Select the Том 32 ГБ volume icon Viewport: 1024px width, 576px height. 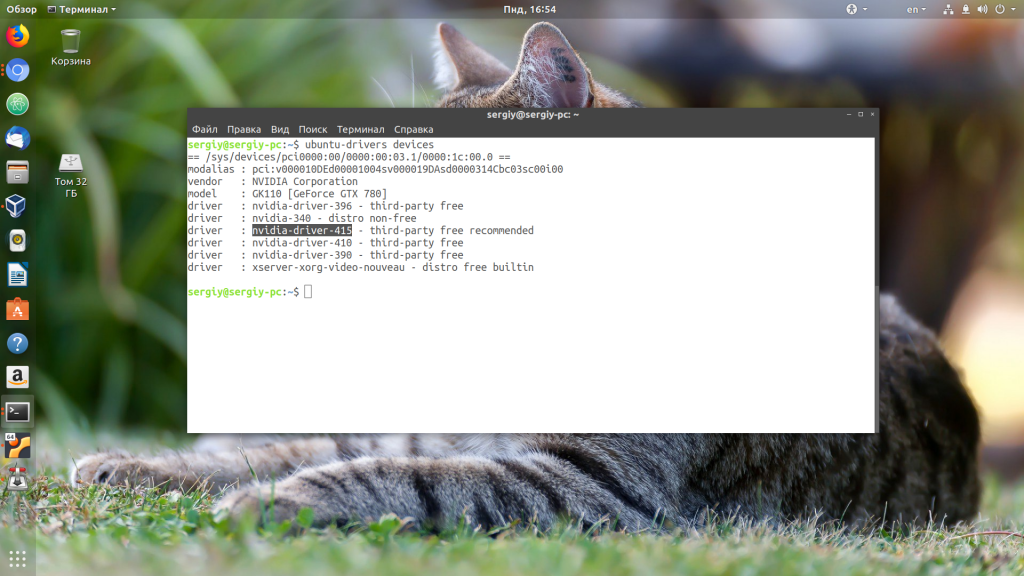pos(71,175)
